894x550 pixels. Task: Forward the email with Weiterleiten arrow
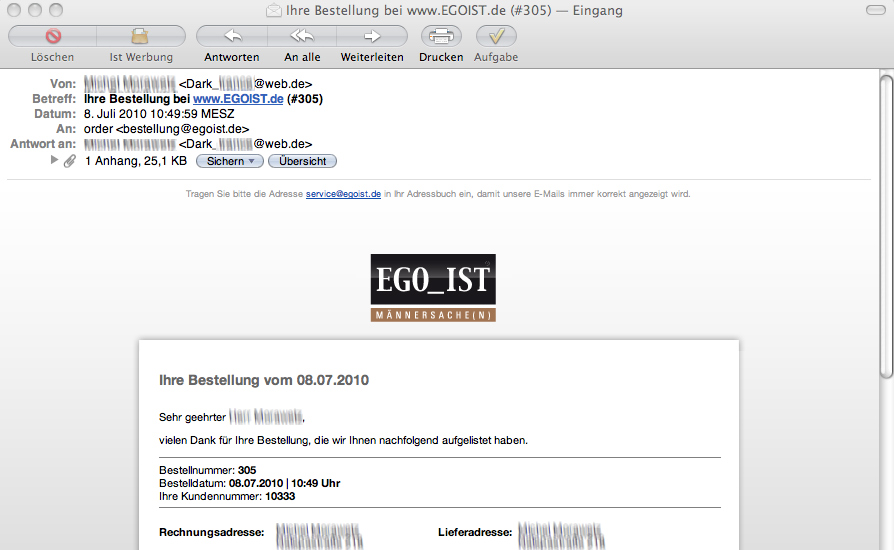click(372, 36)
